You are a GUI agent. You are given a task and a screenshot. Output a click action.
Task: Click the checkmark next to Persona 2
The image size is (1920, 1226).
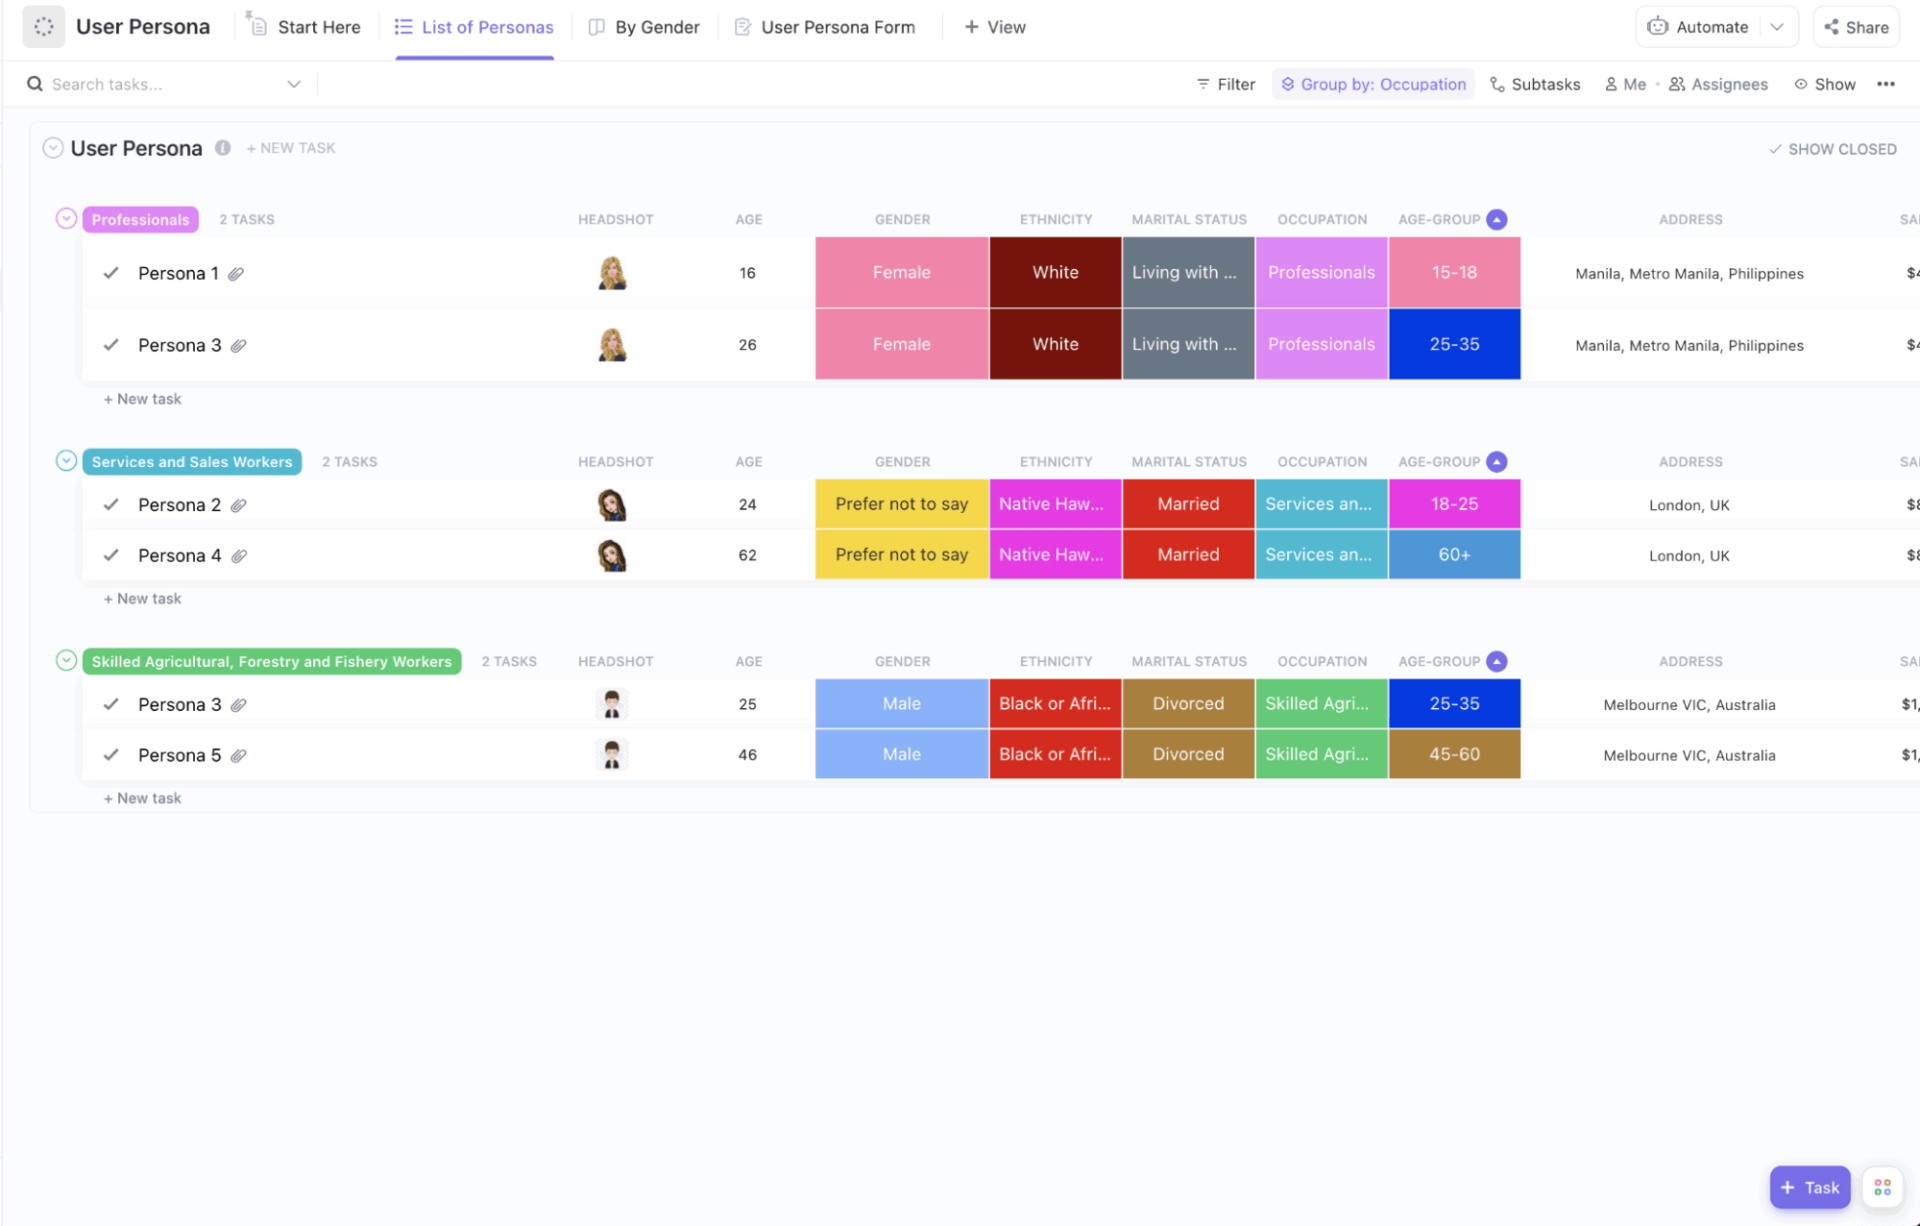(111, 504)
